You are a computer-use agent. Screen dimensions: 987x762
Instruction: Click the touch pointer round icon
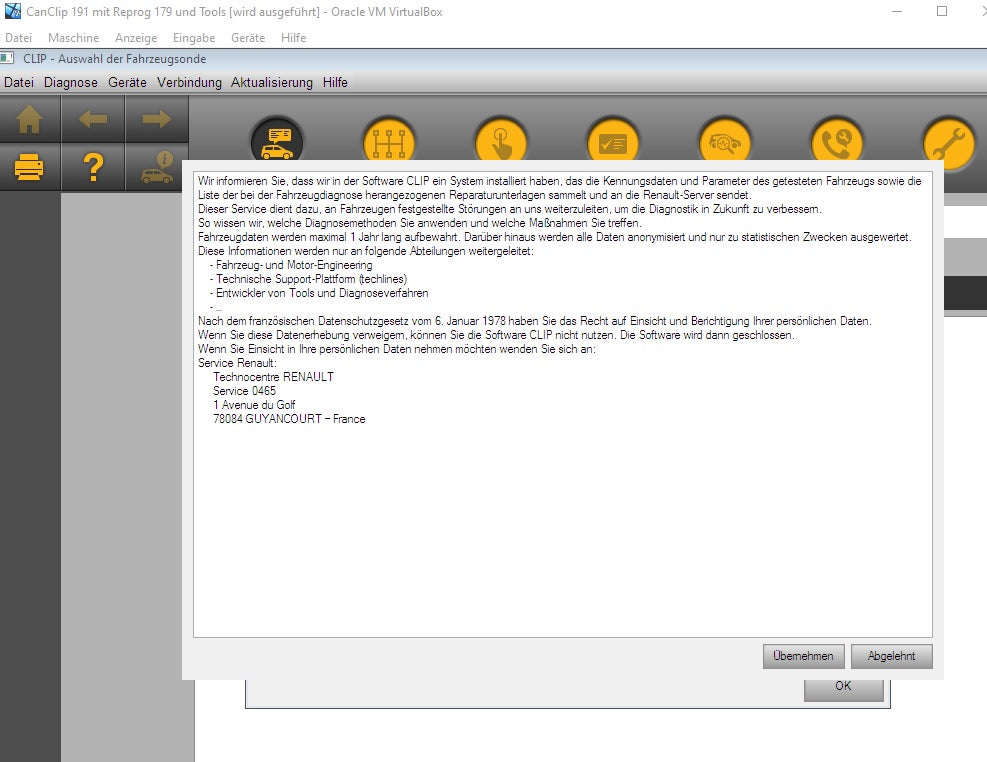click(x=501, y=143)
